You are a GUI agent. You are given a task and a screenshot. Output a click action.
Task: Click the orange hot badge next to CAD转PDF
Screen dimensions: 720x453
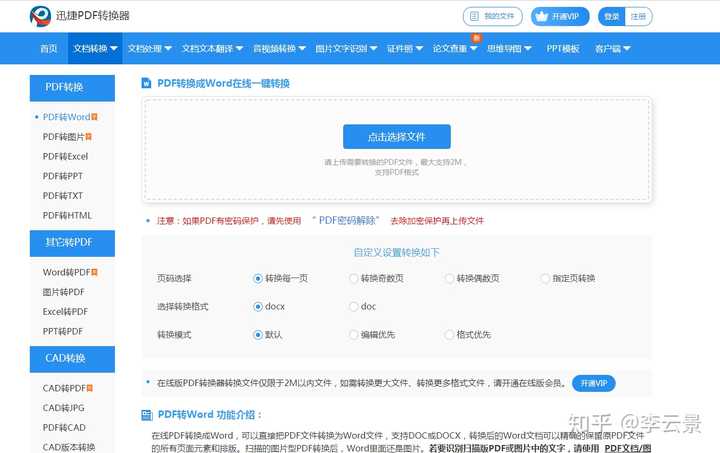(x=90, y=388)
